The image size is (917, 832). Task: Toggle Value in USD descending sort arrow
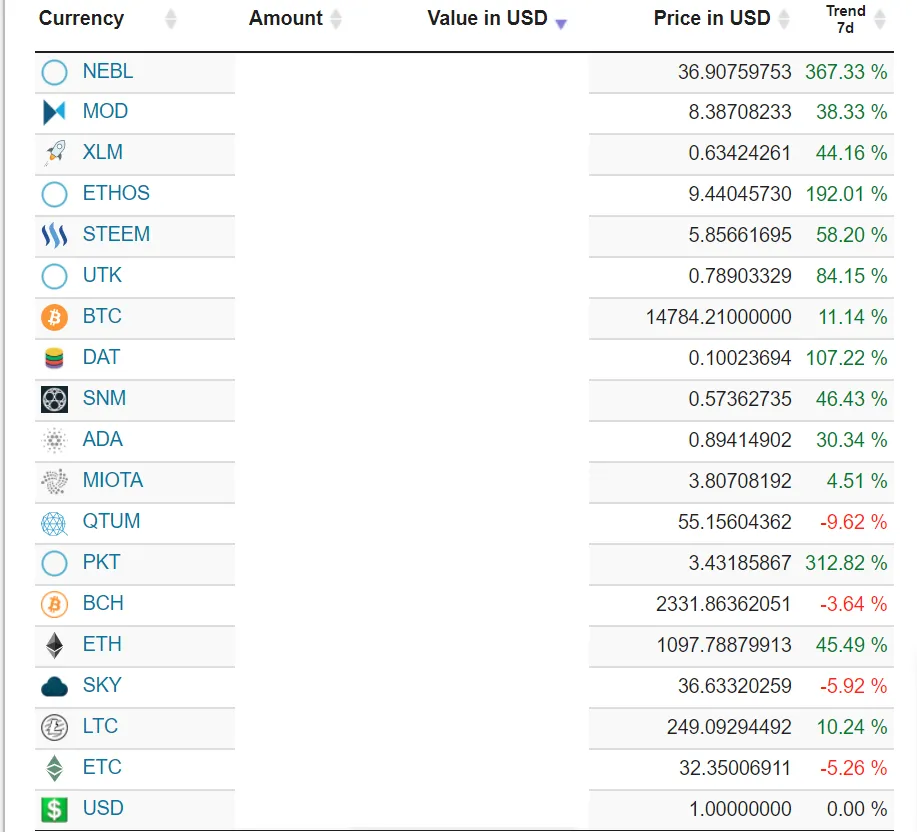click(x=561, y=24)
